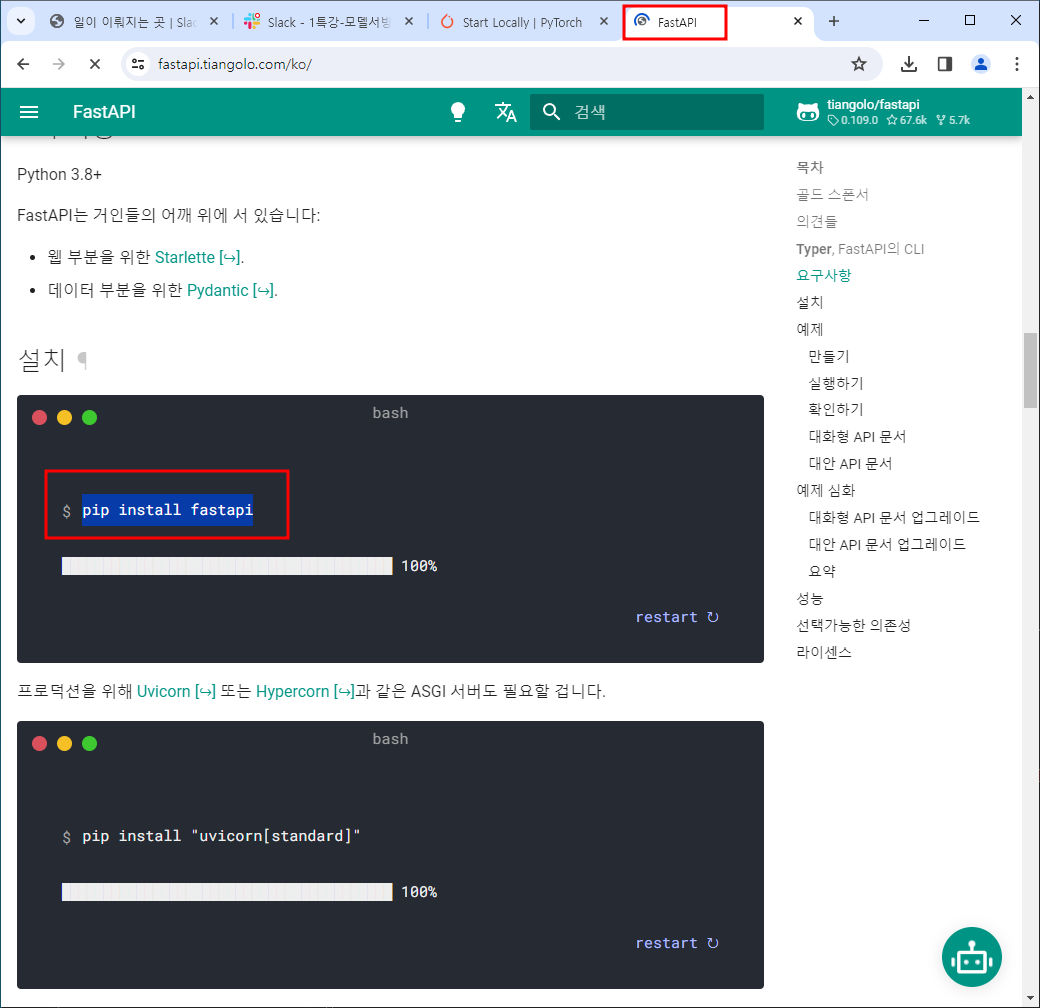Image resolution: width=1040 pixels, height=1008 pixels.
Task: Open a new browser tab
Action: tap(834, 21)
